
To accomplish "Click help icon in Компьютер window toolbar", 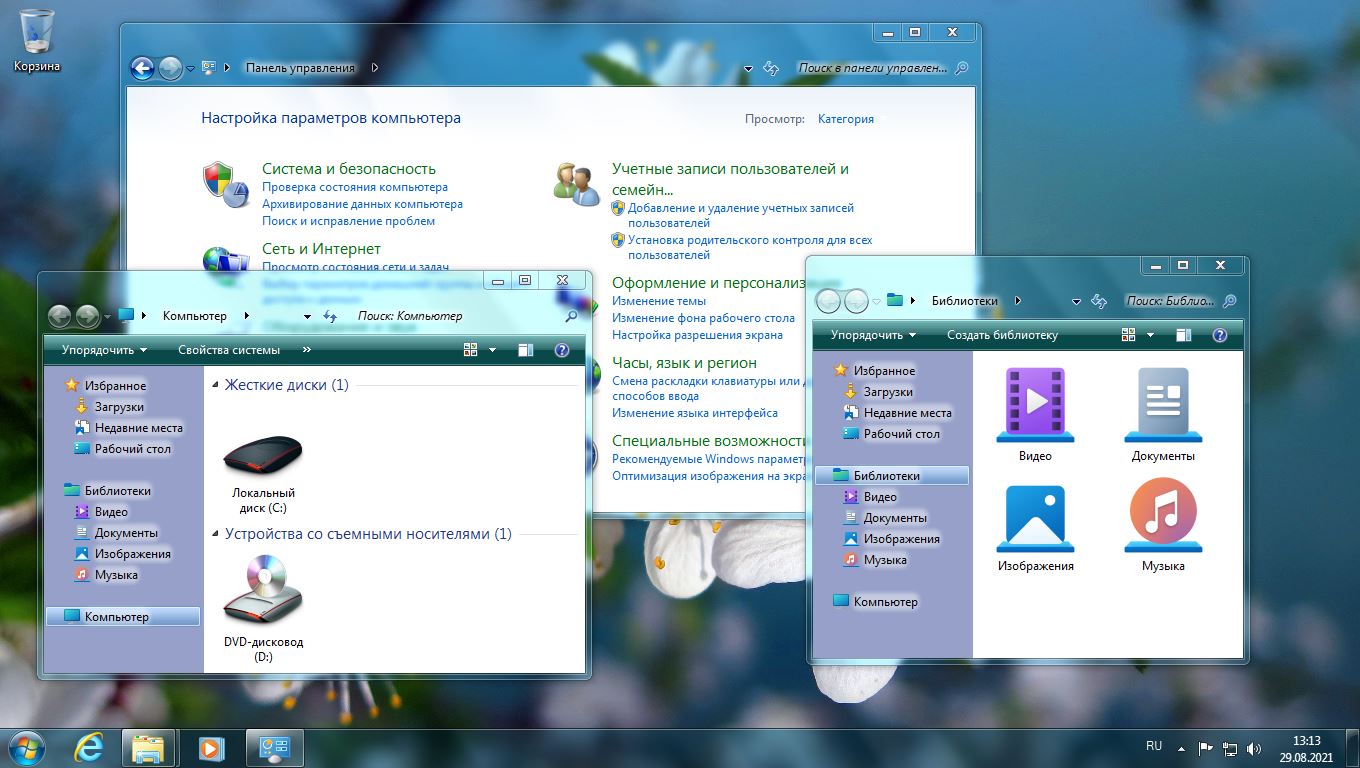I will coord(562,350).
